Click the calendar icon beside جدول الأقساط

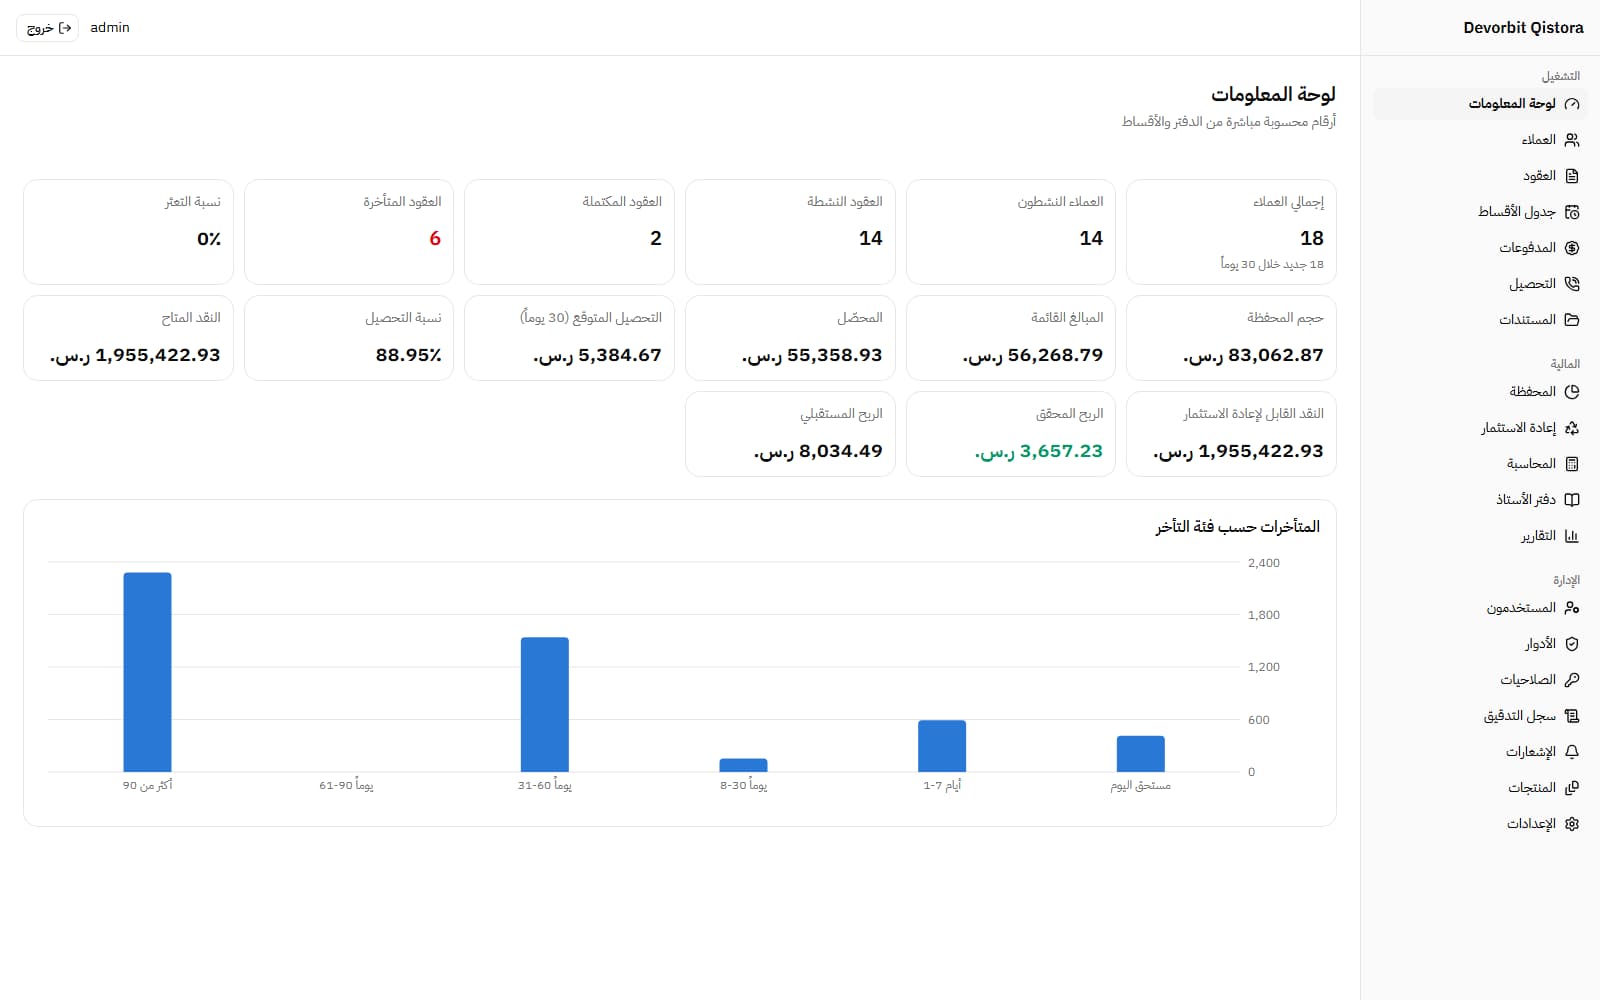coord(1572,212)
